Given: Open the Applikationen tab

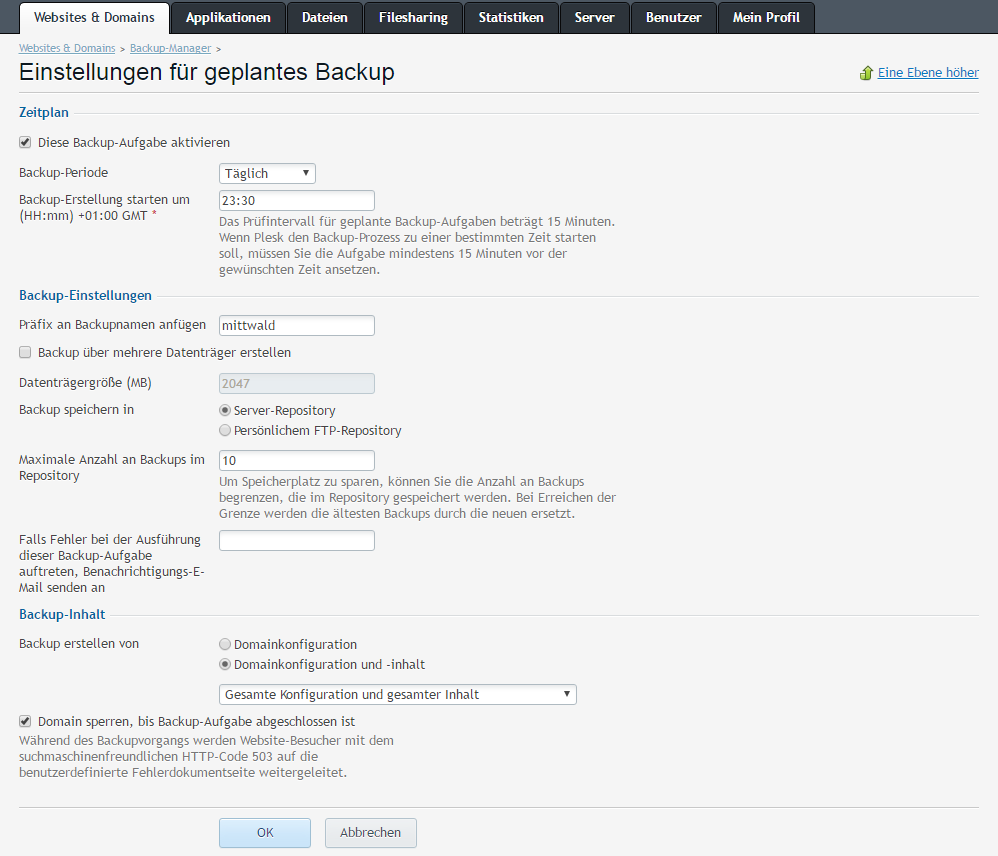Looking at the screenshot, I should 228,17.
